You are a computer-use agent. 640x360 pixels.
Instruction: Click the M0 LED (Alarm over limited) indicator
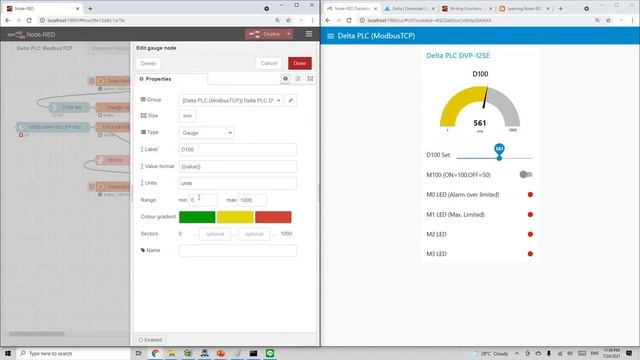(x=530, y=195)
